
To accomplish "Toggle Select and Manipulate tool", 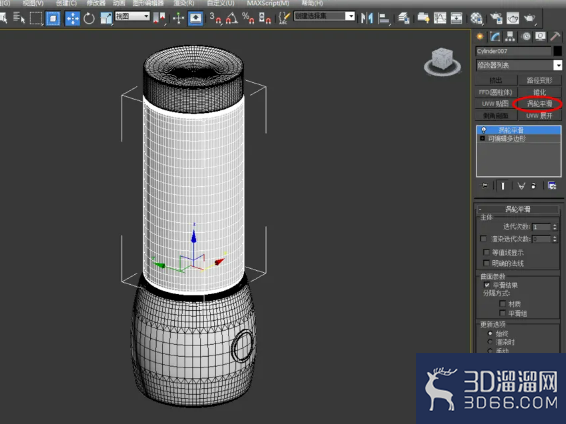I will [x=178, y=18].
